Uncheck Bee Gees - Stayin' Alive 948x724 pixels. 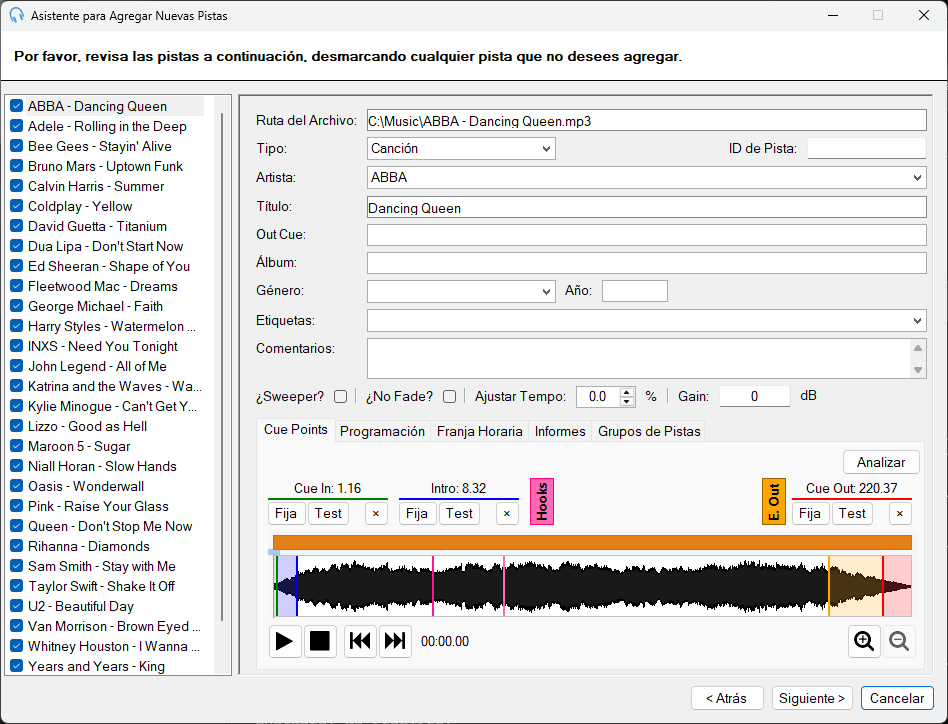(17, 146)
